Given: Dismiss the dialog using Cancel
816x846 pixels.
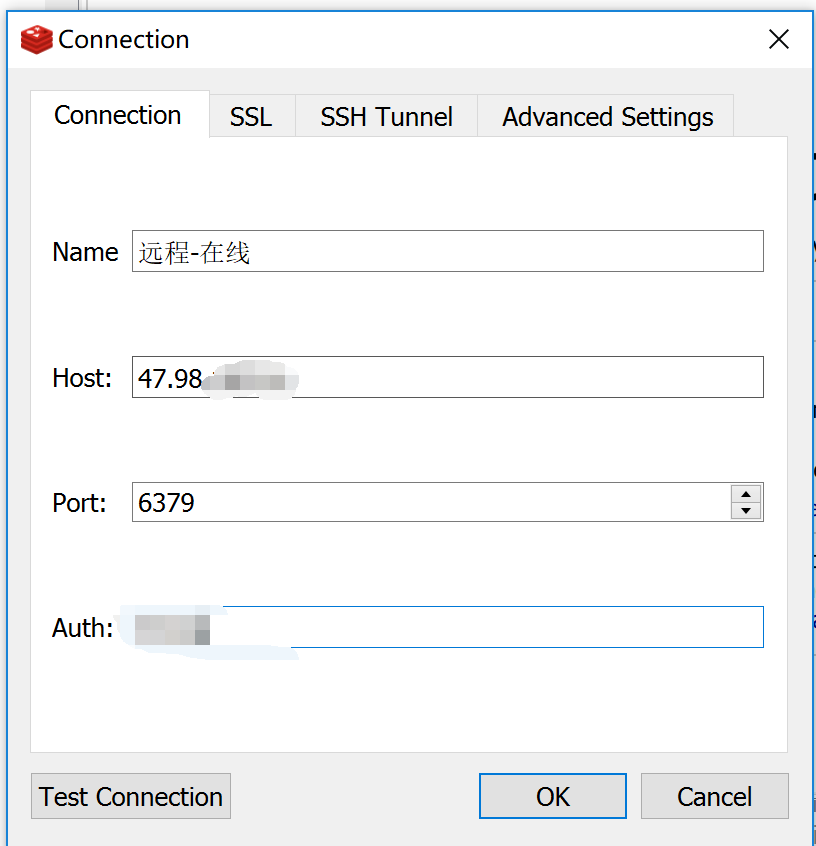Looking at the screenshot, I should pyautogui.click(x=714, y=797).
